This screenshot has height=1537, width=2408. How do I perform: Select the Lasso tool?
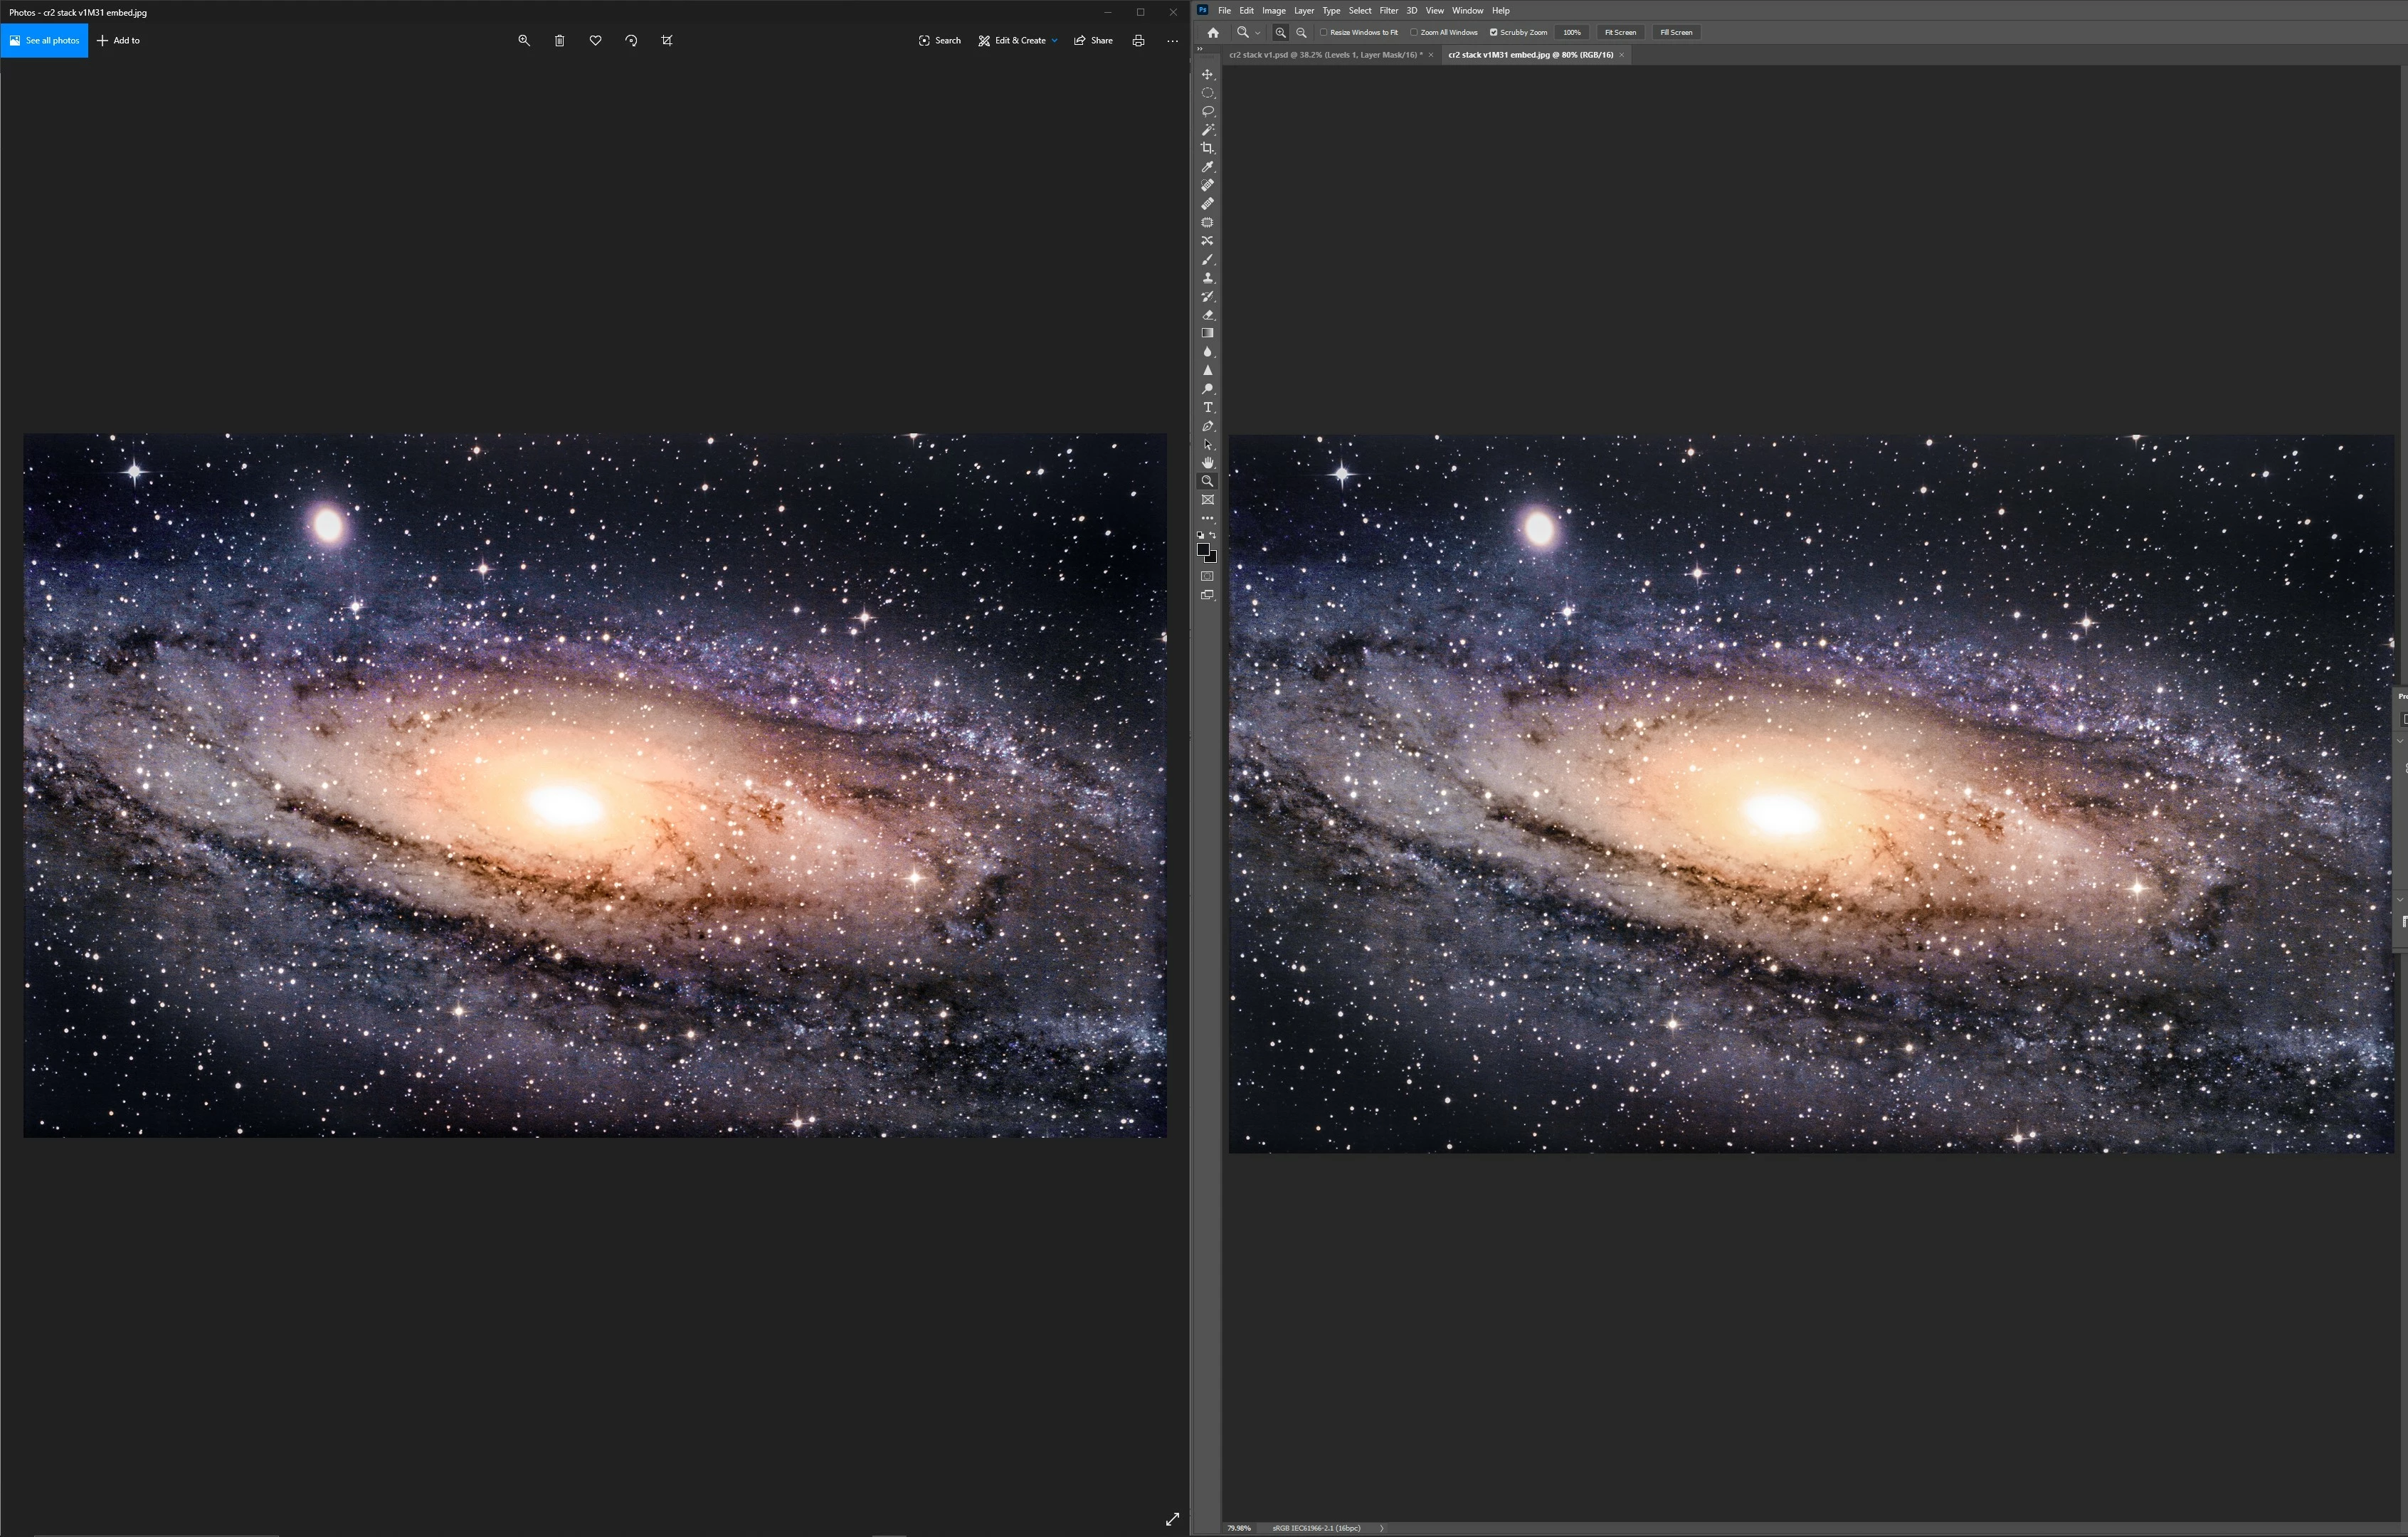click(x=1207, y=111)
